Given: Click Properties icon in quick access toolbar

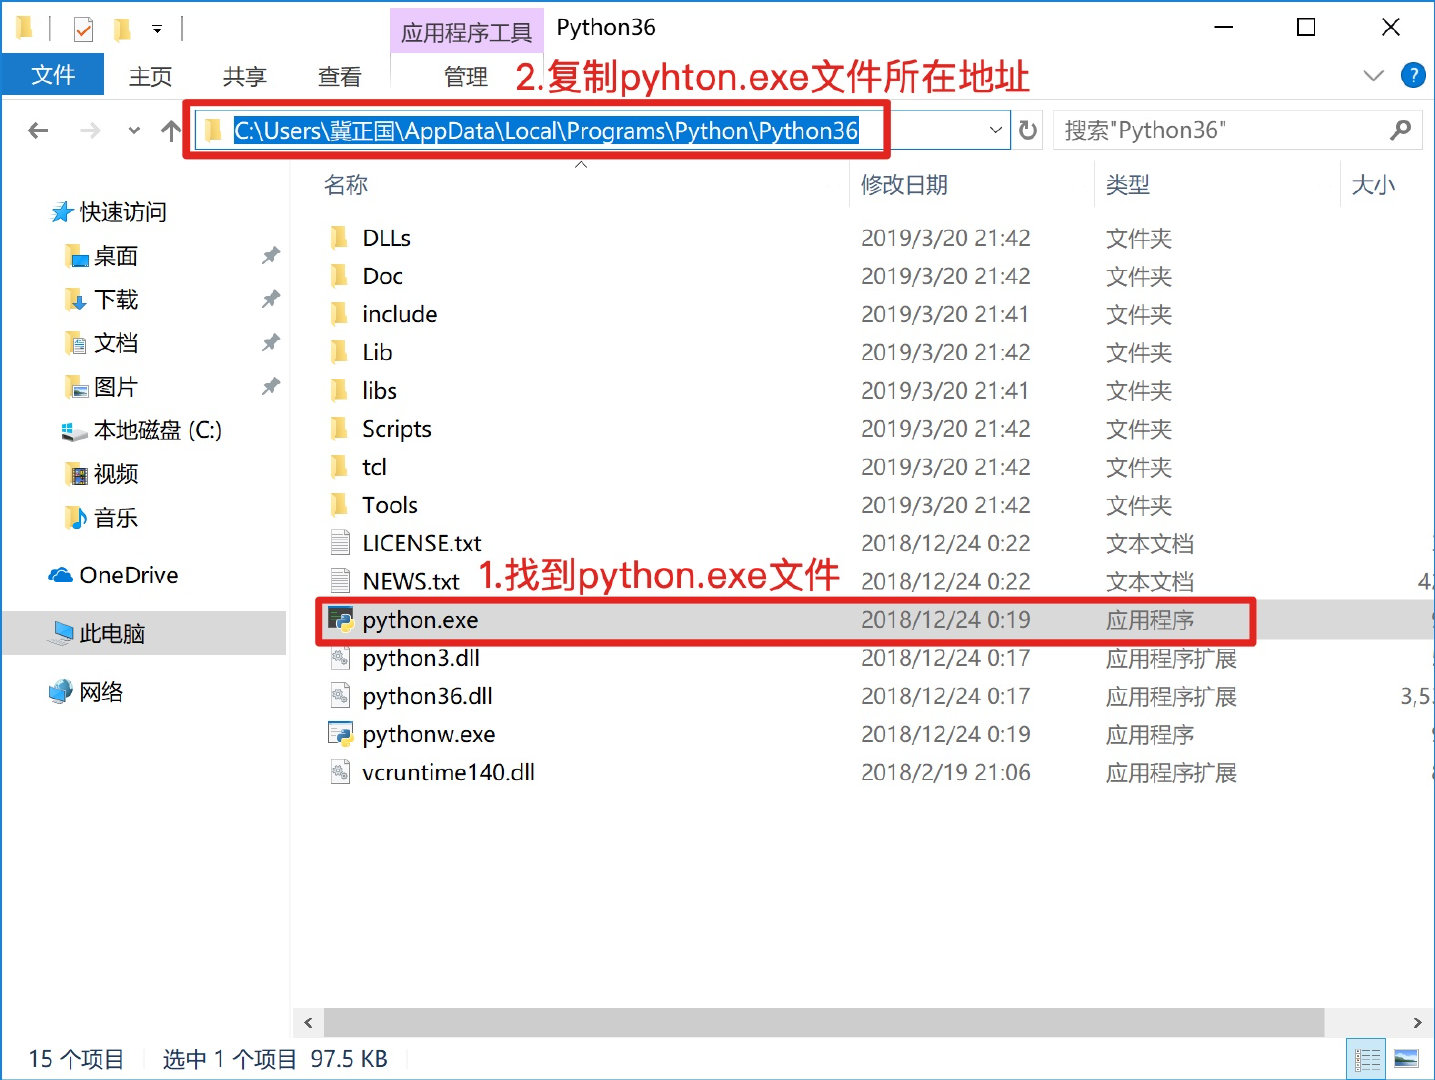Looking at the screenshot, I should 84,29.
